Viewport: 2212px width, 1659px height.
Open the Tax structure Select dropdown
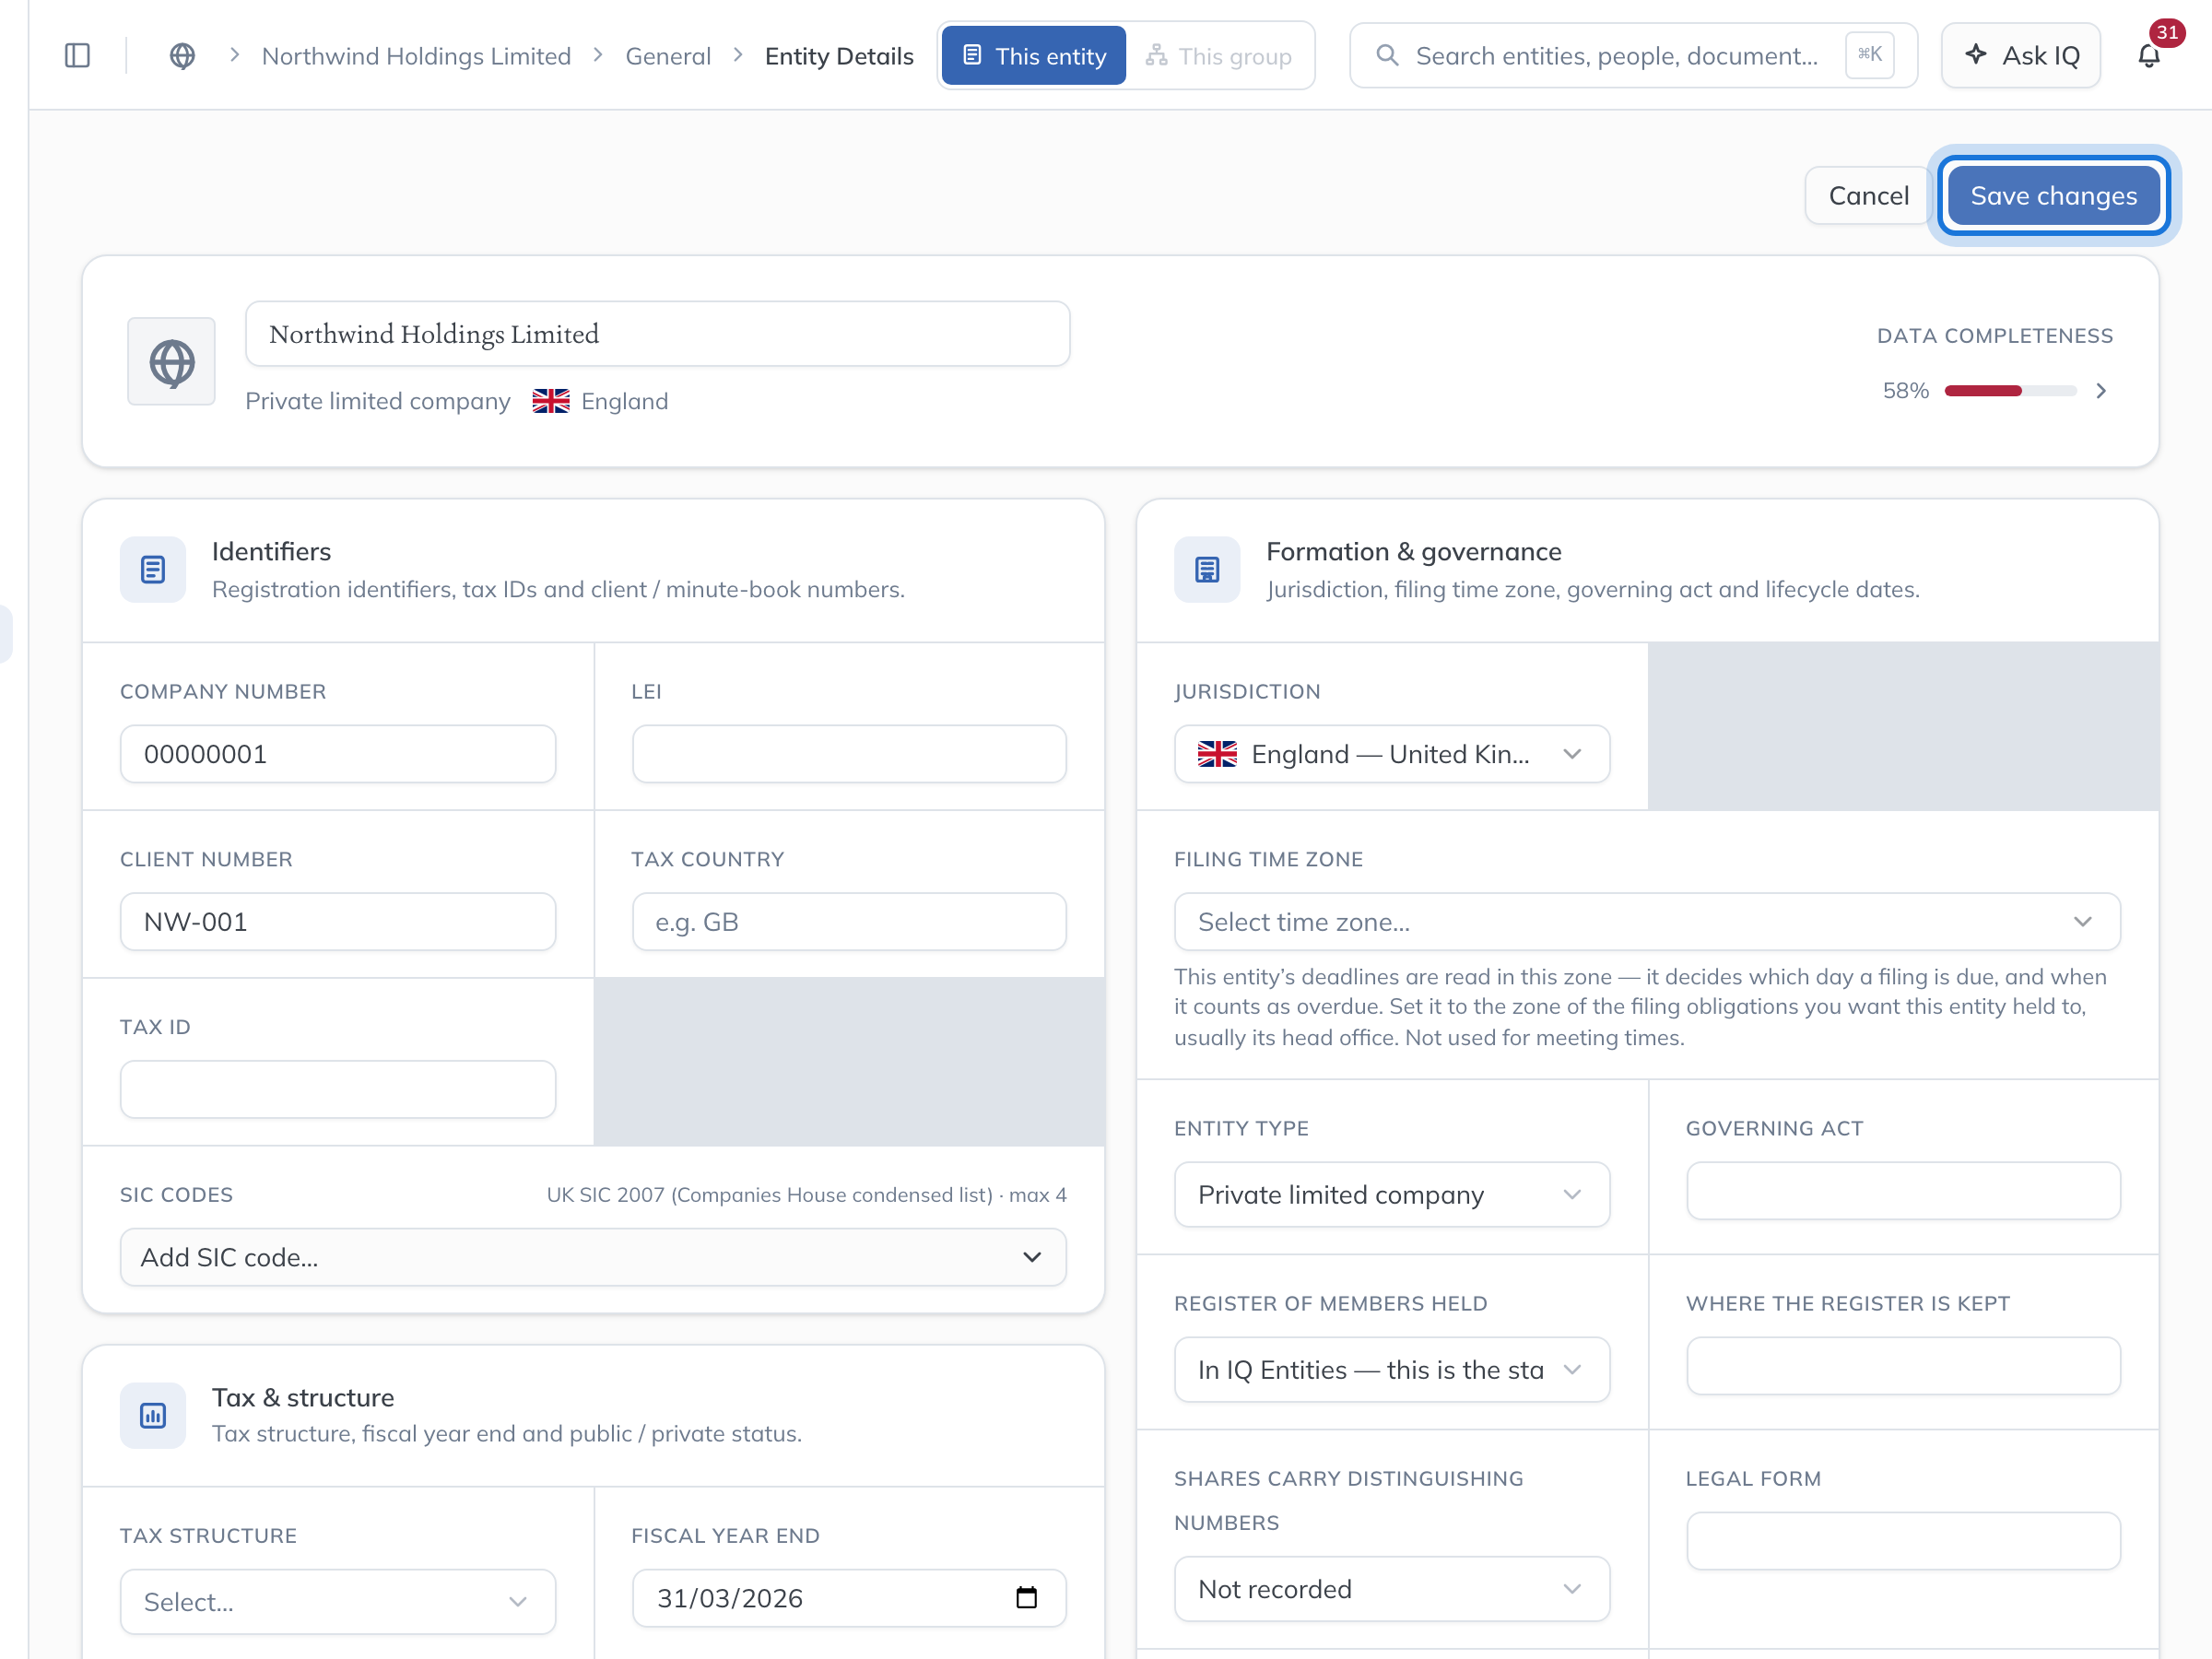point(338,1602)
